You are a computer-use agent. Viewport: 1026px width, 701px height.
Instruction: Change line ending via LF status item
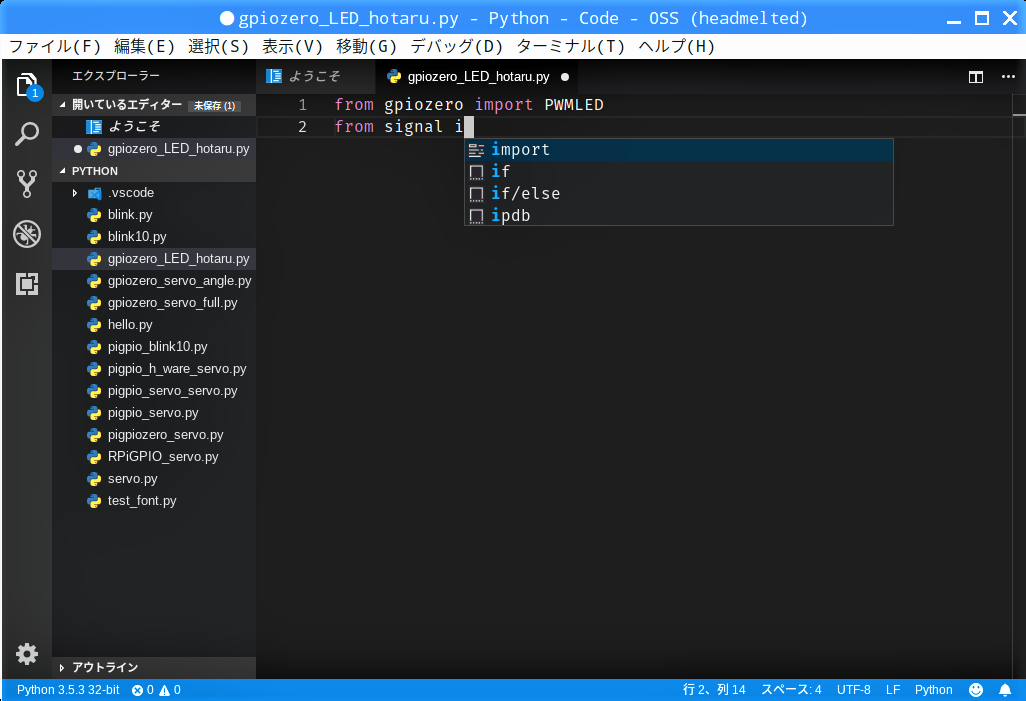click(x=893, y=690)
